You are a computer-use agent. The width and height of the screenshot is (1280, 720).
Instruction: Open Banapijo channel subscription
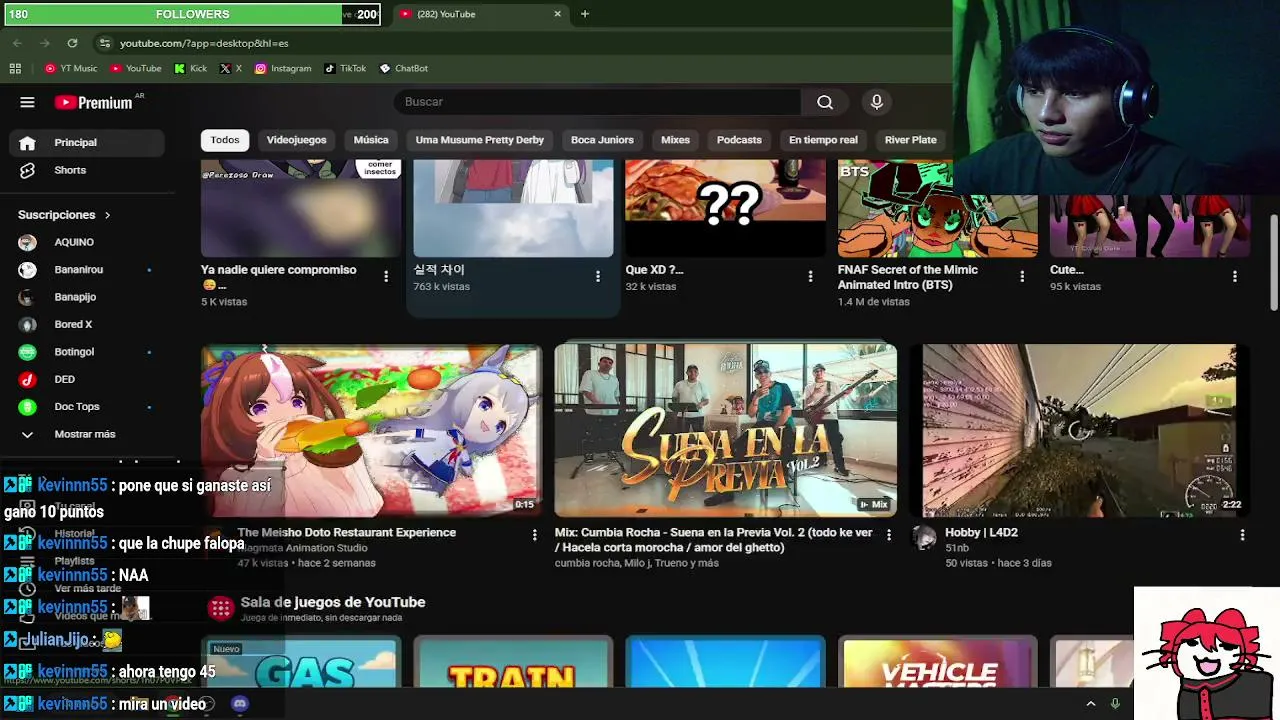[87, 297]
